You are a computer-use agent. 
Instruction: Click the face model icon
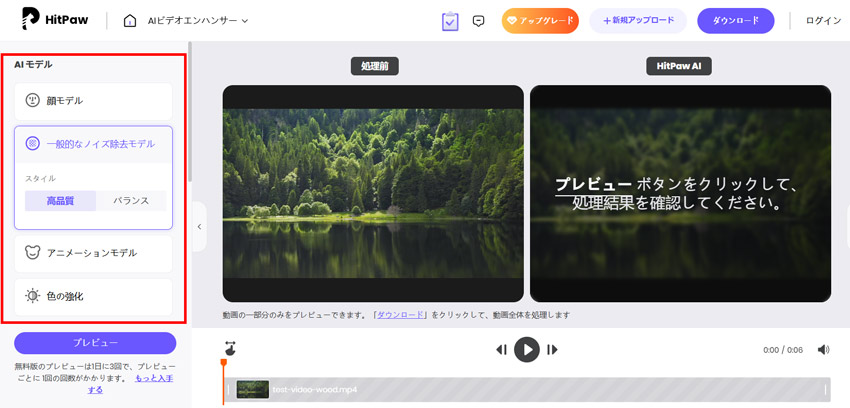[33, 101]
